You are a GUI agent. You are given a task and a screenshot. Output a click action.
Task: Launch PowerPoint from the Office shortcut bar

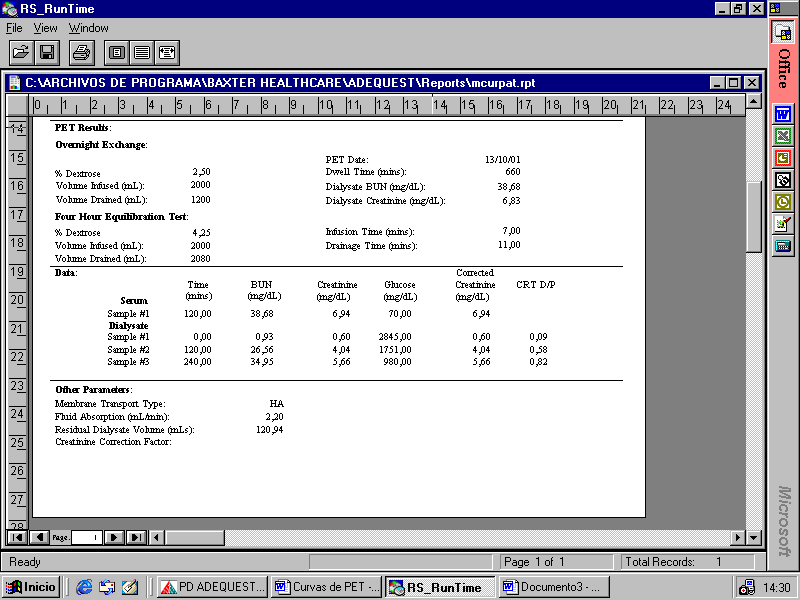[x=784, y=157]
